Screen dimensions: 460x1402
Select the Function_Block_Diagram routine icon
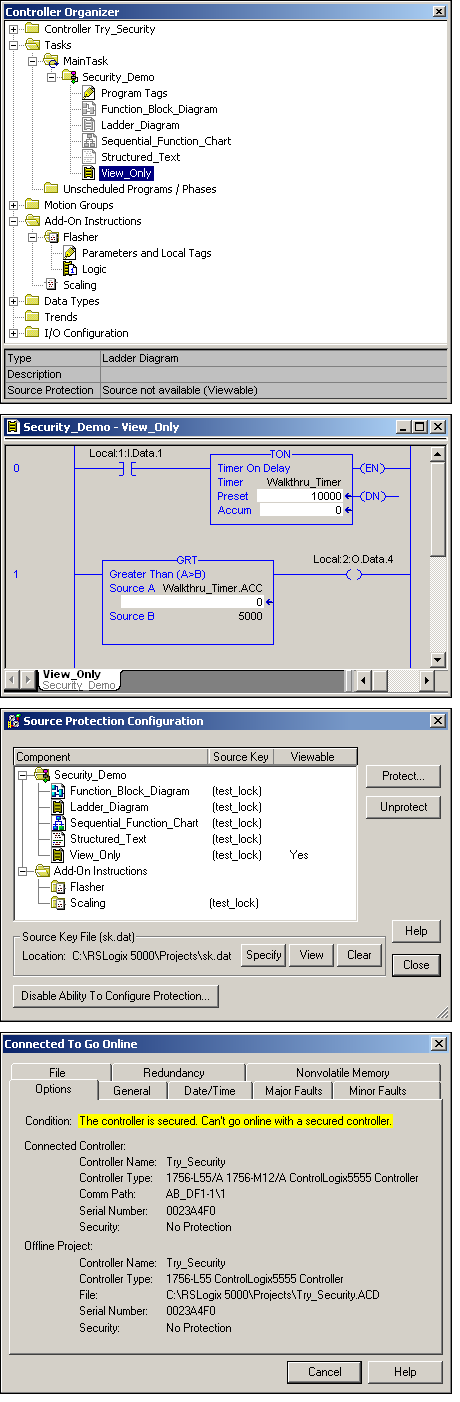tap(89, 109)
